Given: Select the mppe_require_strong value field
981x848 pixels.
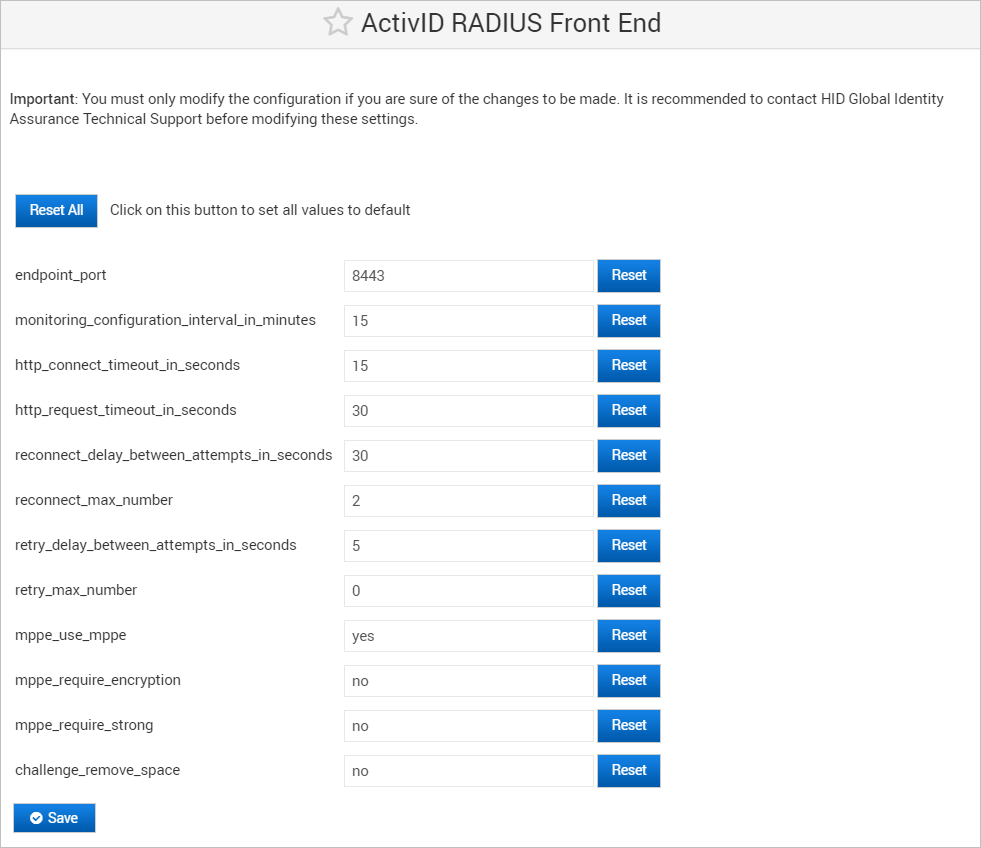Looking at the screenshot, I should point(468,725).
